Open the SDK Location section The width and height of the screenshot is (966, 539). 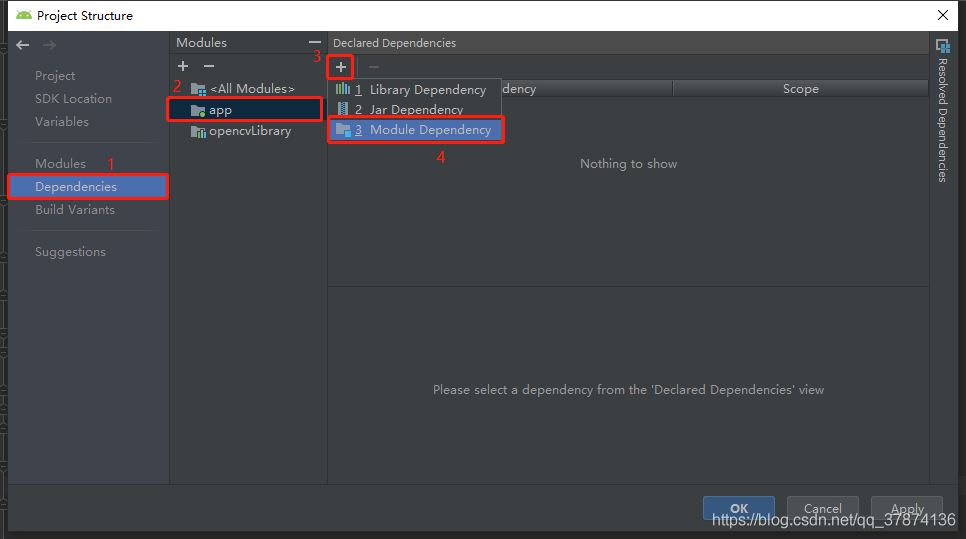73,99
